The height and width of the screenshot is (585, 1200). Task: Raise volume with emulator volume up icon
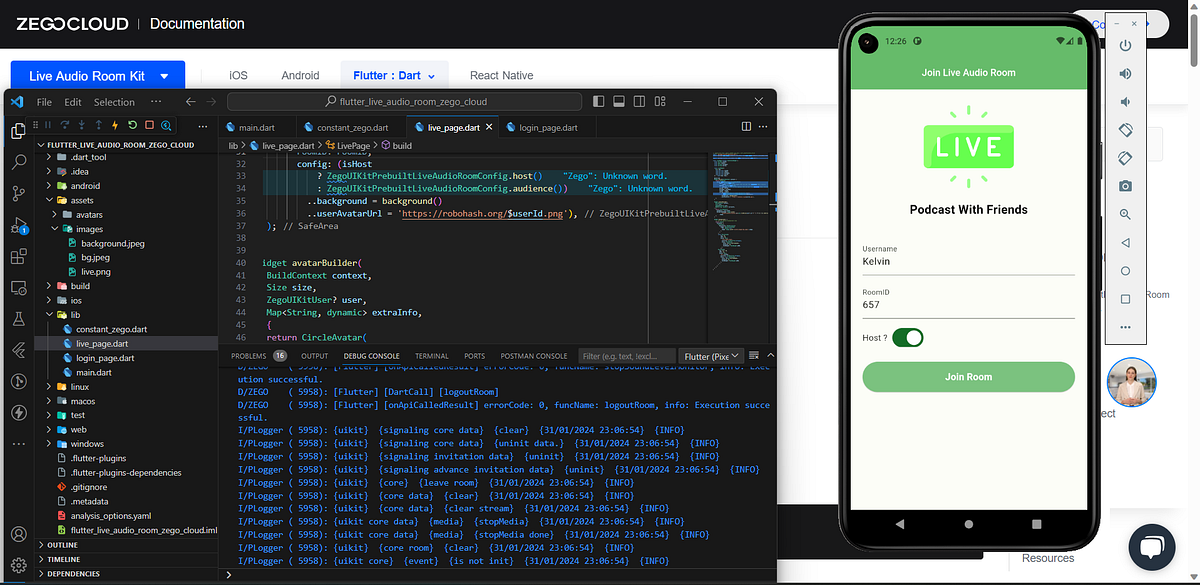(x=1125, y=73)
